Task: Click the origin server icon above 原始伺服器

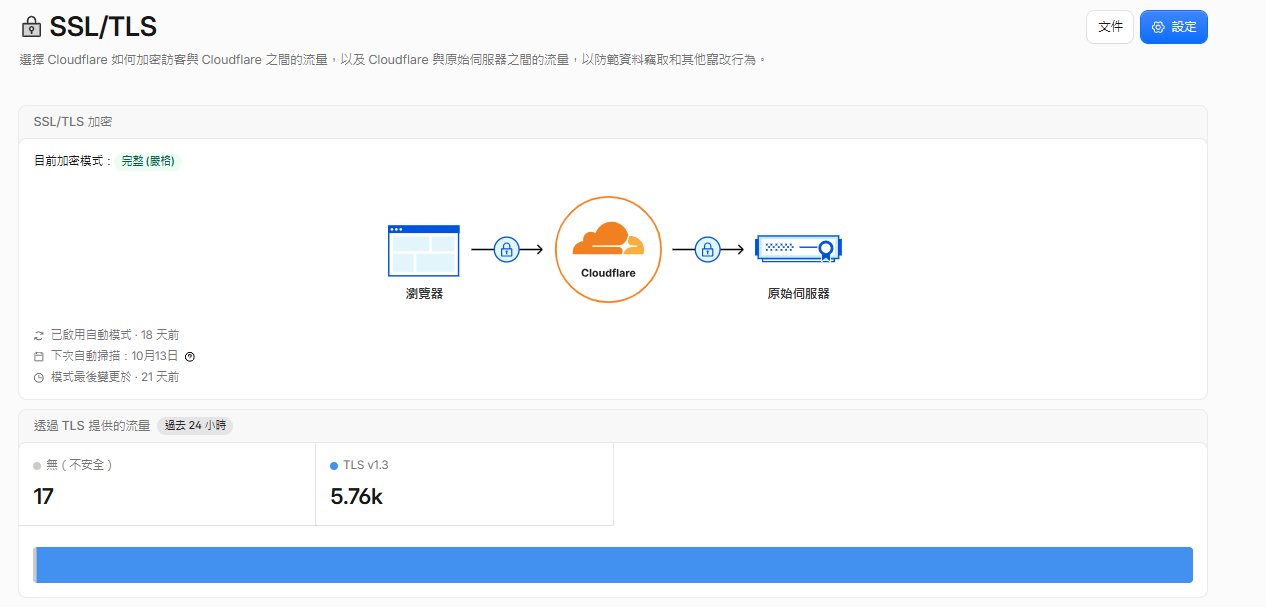Action: click(x=798, y=249)
